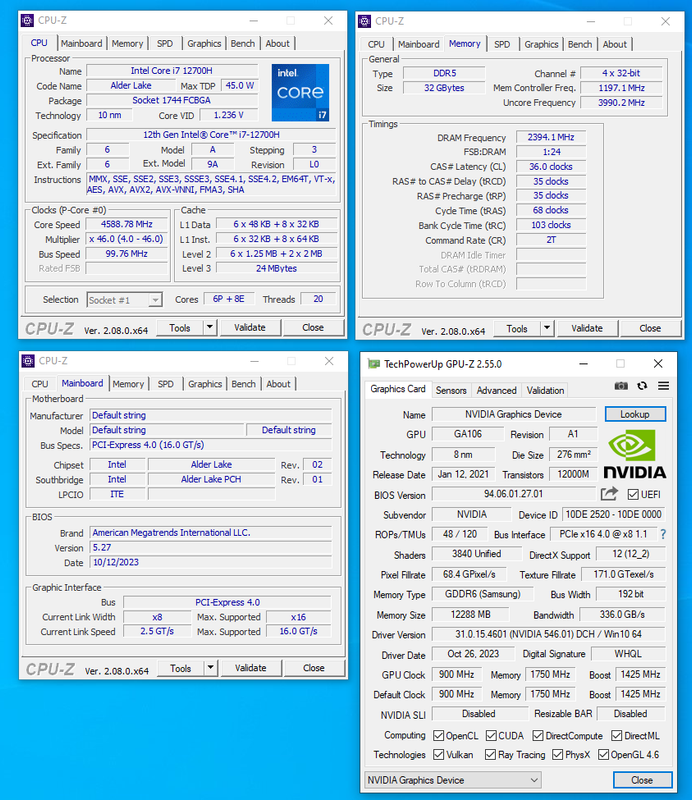Screen dimensions: 692x800
Task: Toggle the OpenCL checkbox
Action: (438, 735)
